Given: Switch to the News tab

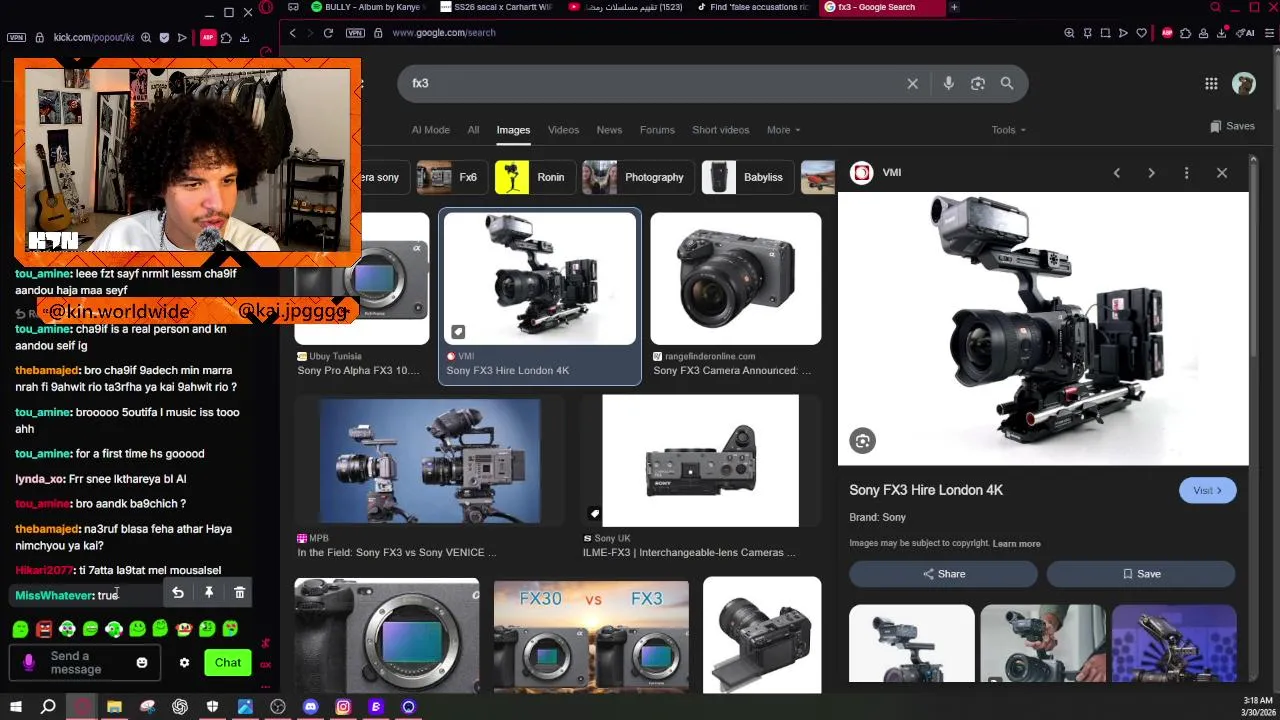Looking at the screenshot, I should [609, 130].
